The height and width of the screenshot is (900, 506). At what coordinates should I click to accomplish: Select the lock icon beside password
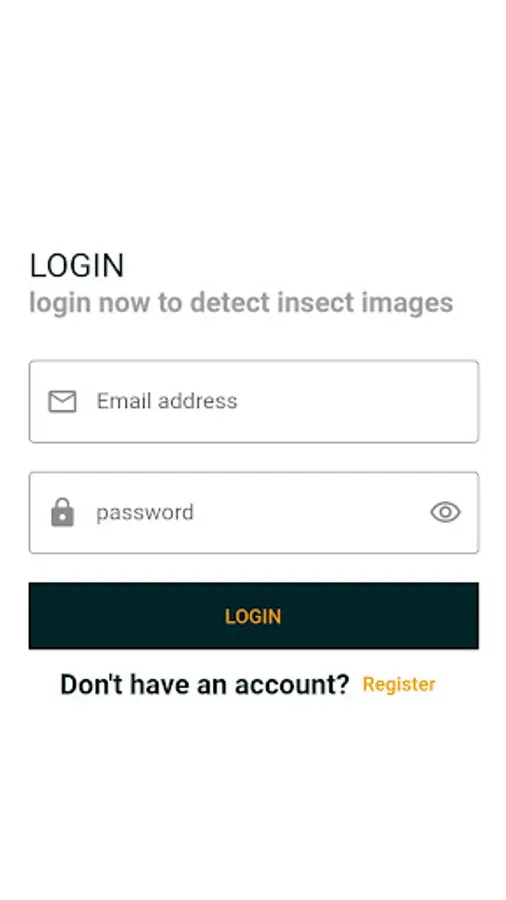(62, 512)
